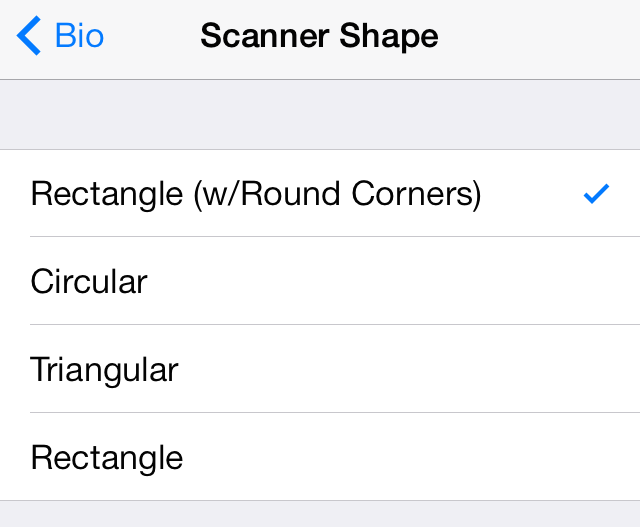Tap the 'Triangular' list row label
This screenshot has height=527, width=640.
[104, 370]
